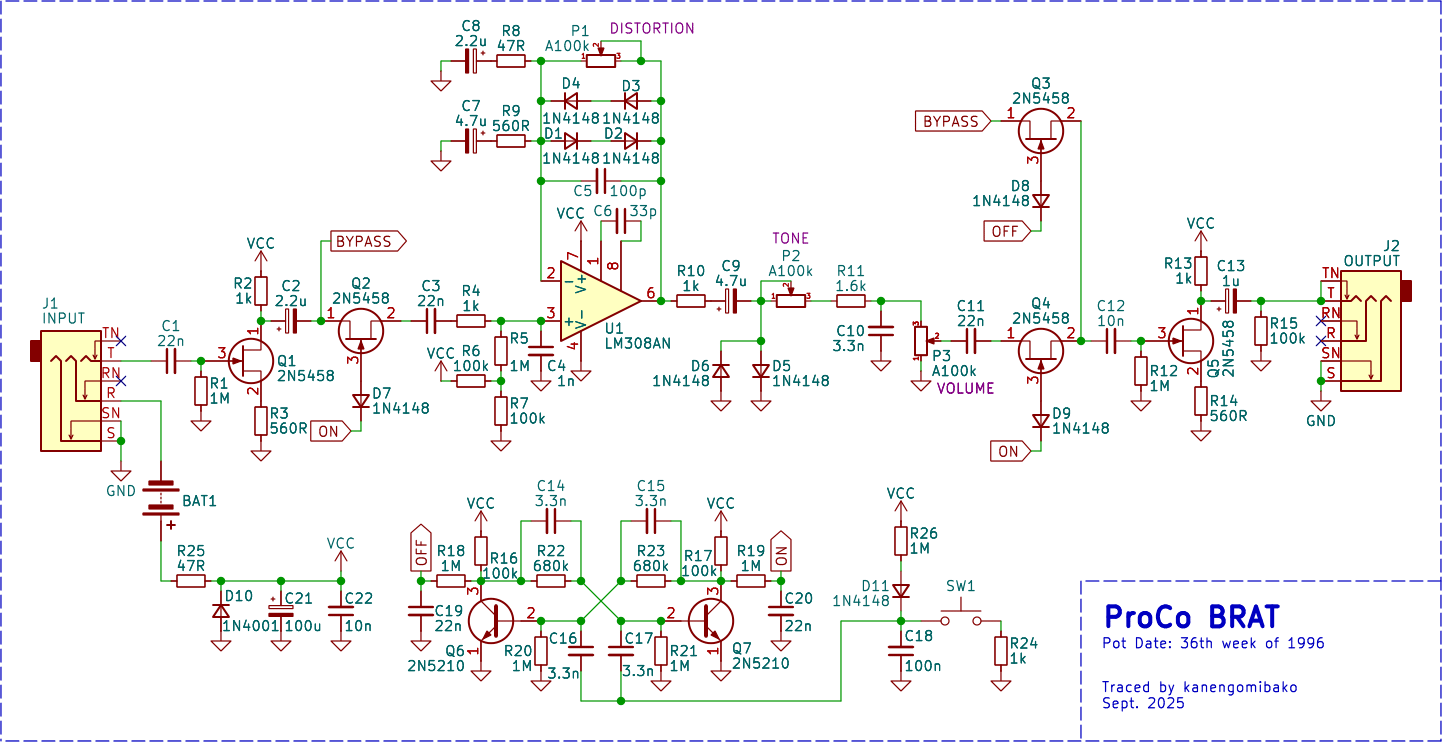Click the D11 1N4148 diode symbol

pyautogui.click(x=900, y=591)
